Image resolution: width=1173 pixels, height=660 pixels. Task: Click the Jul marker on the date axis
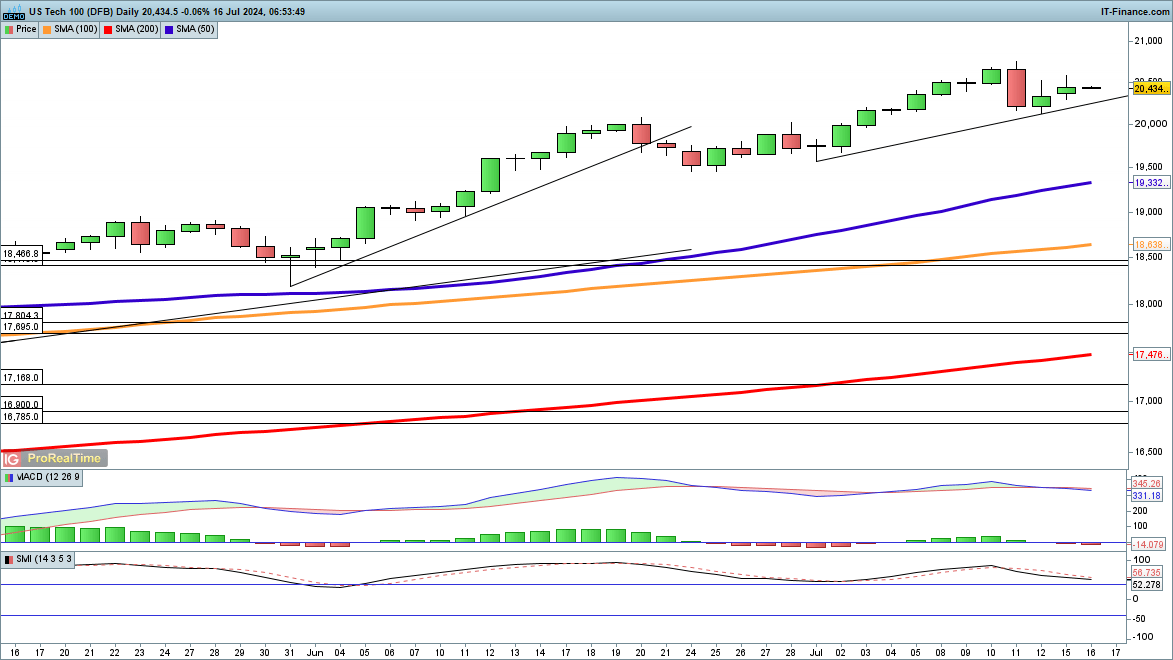coord(816,650)
